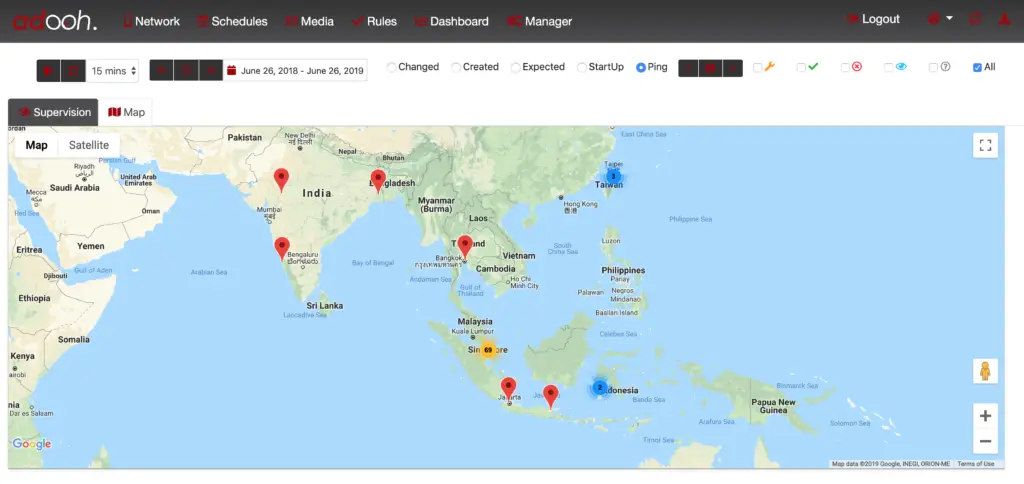This screenshot has height=484, width=1024.
Task: Click the orange 69 cluster marker
Action: pyautogui.click(x=488, y=350)
